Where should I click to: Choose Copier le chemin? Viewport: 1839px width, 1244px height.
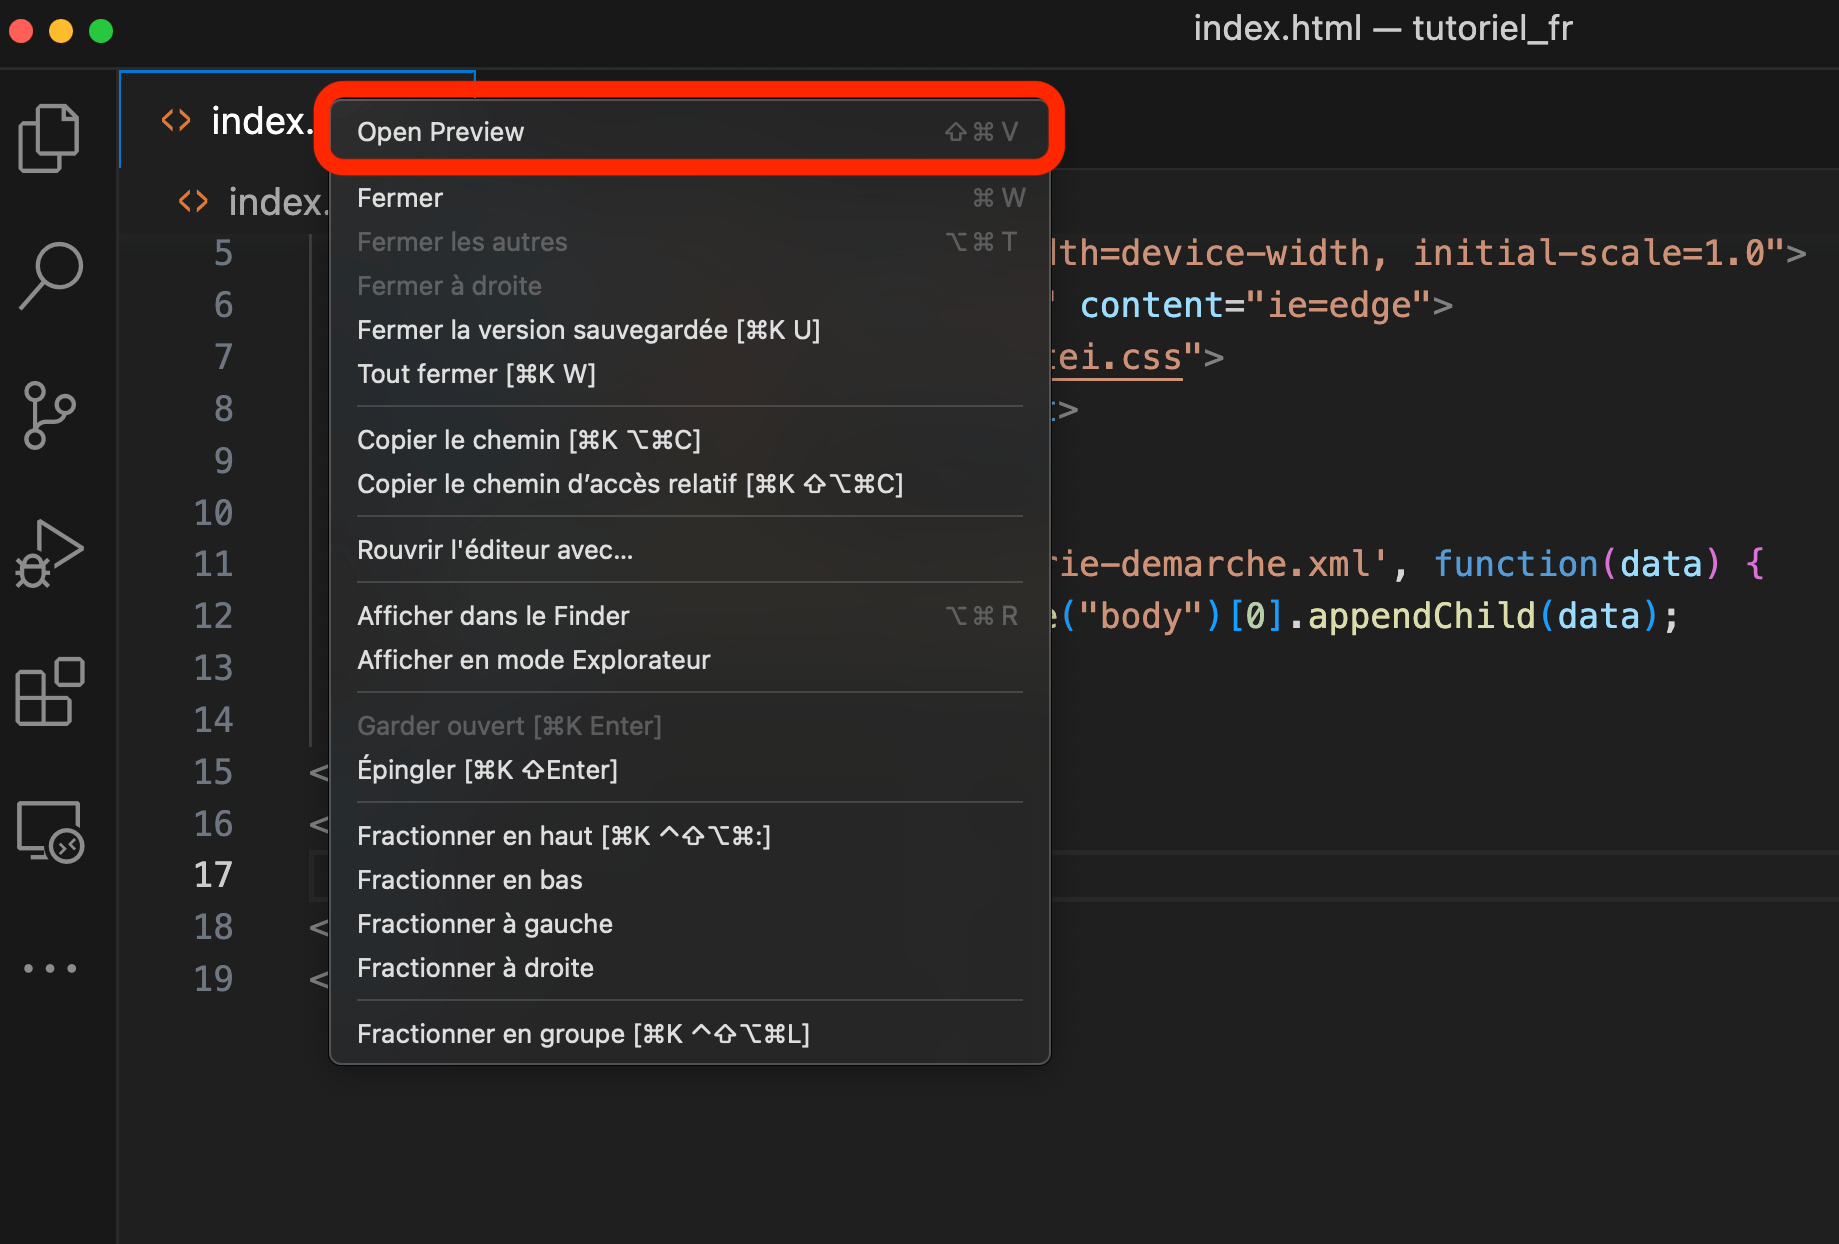(529, 439)
